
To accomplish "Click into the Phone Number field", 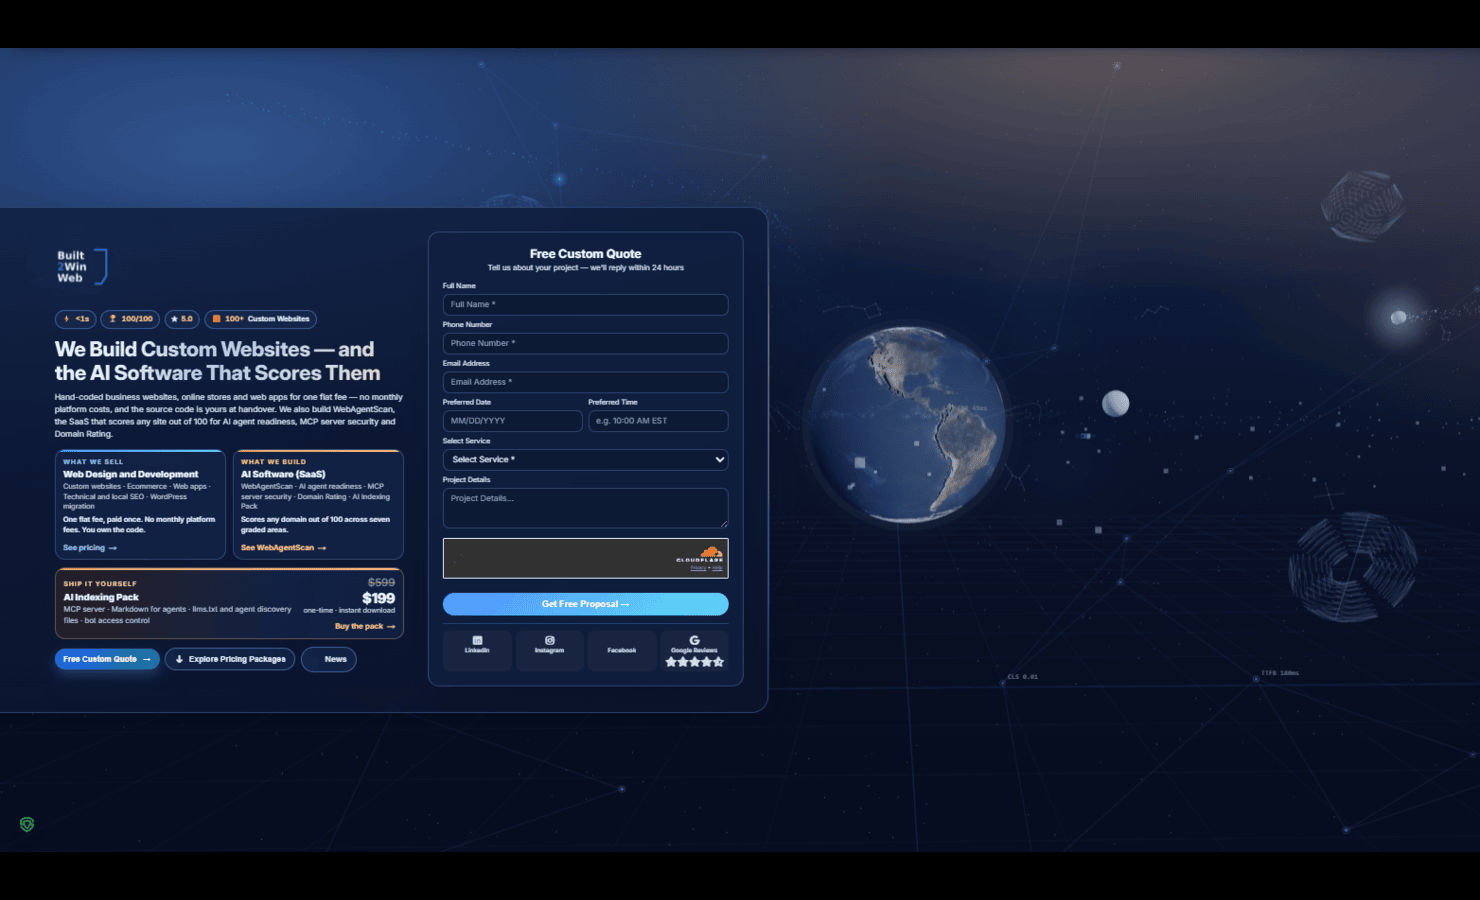I will [x=585, y=344].
